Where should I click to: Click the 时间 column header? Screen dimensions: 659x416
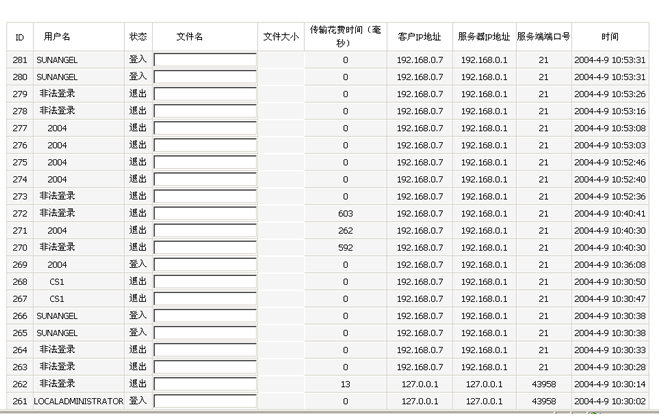click(x=610, y=37)
